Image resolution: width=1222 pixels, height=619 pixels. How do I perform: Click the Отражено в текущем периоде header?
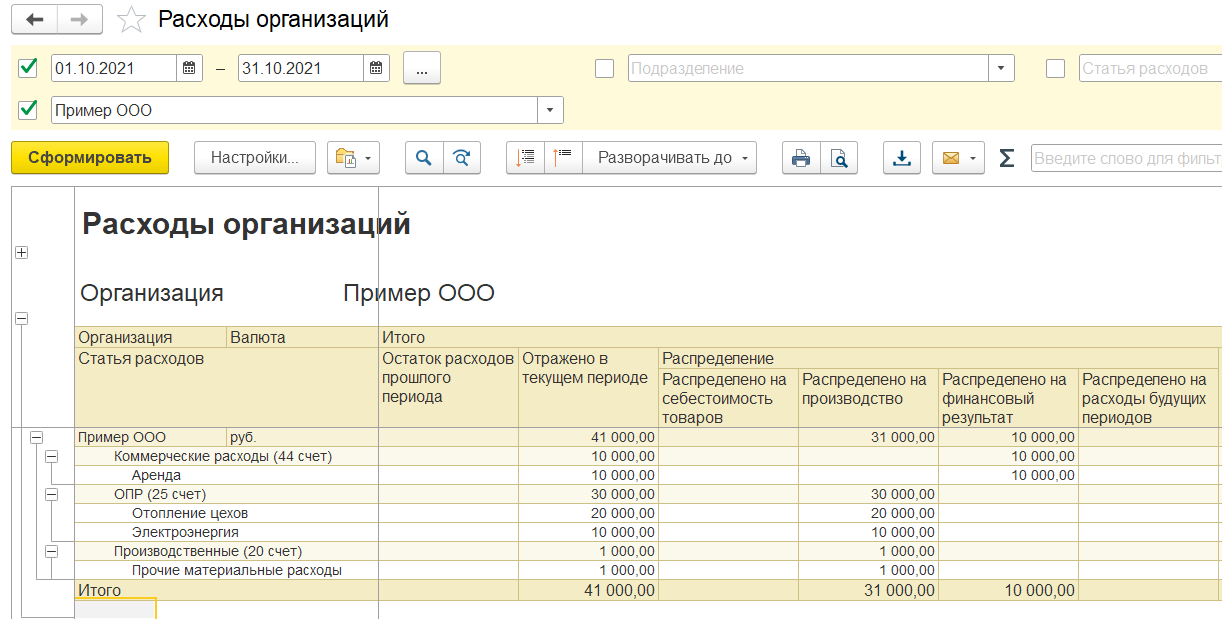pos(589,388)
